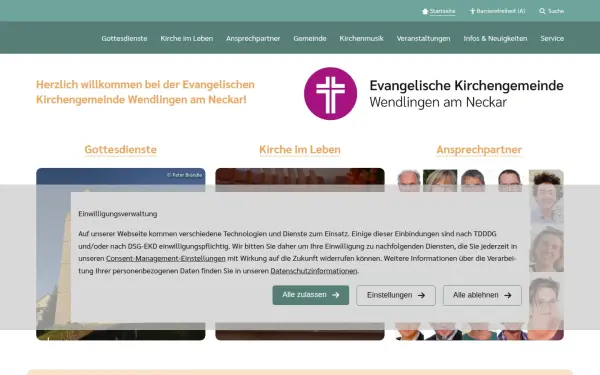Open the Startseite link
The image size is (600, 375).
pyautogui.click(x=442, y=11)
